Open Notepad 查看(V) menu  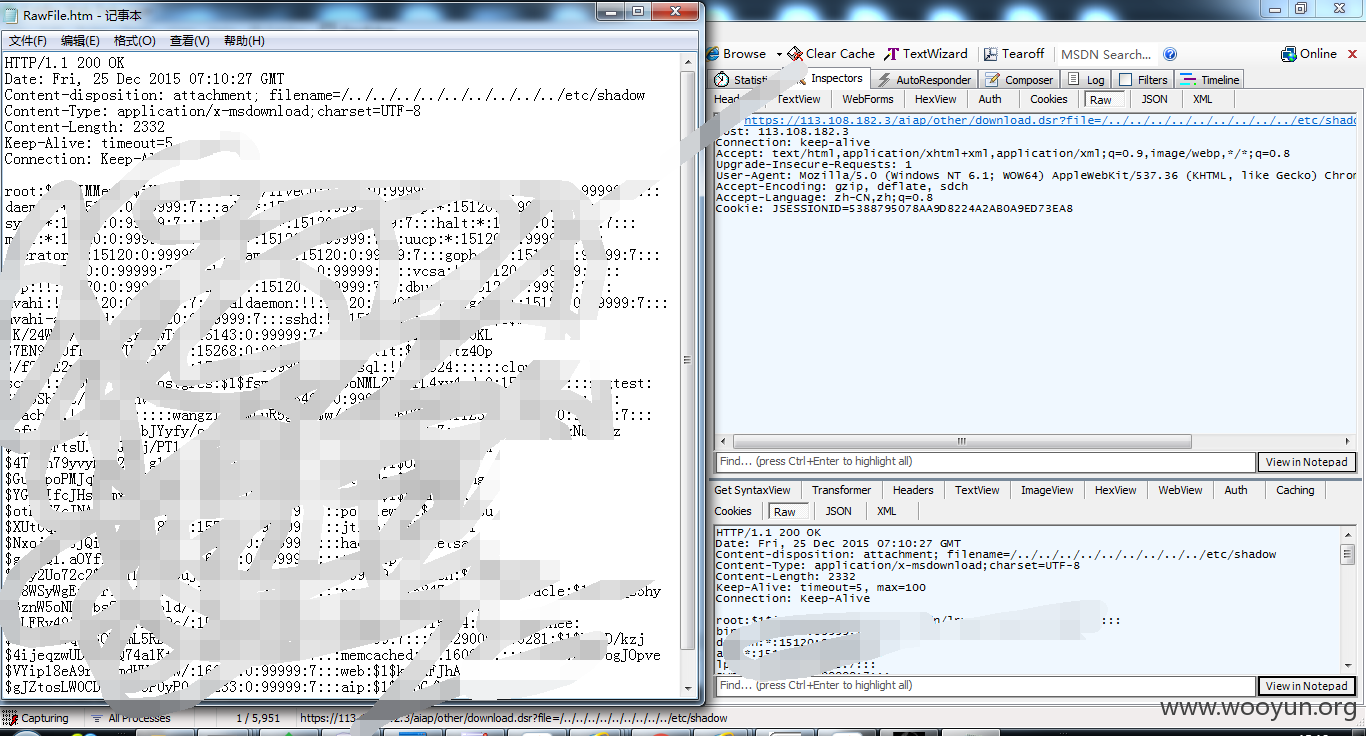tap(189, 41)
